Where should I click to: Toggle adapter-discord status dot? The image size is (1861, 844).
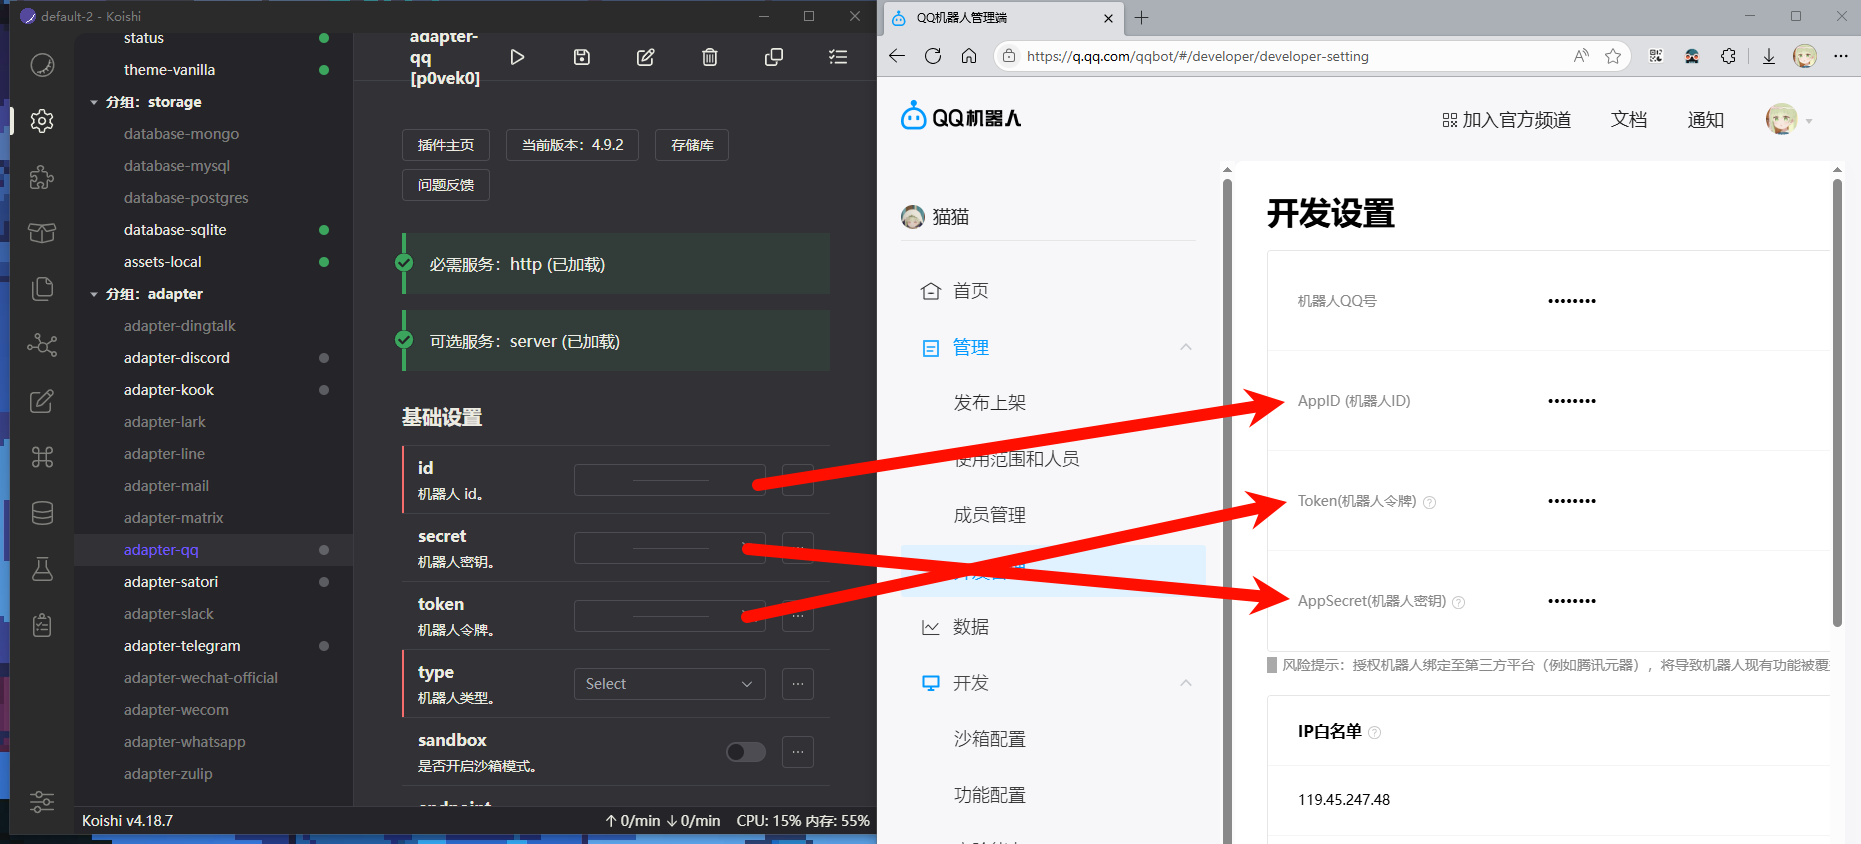click(x=324, y=358)
